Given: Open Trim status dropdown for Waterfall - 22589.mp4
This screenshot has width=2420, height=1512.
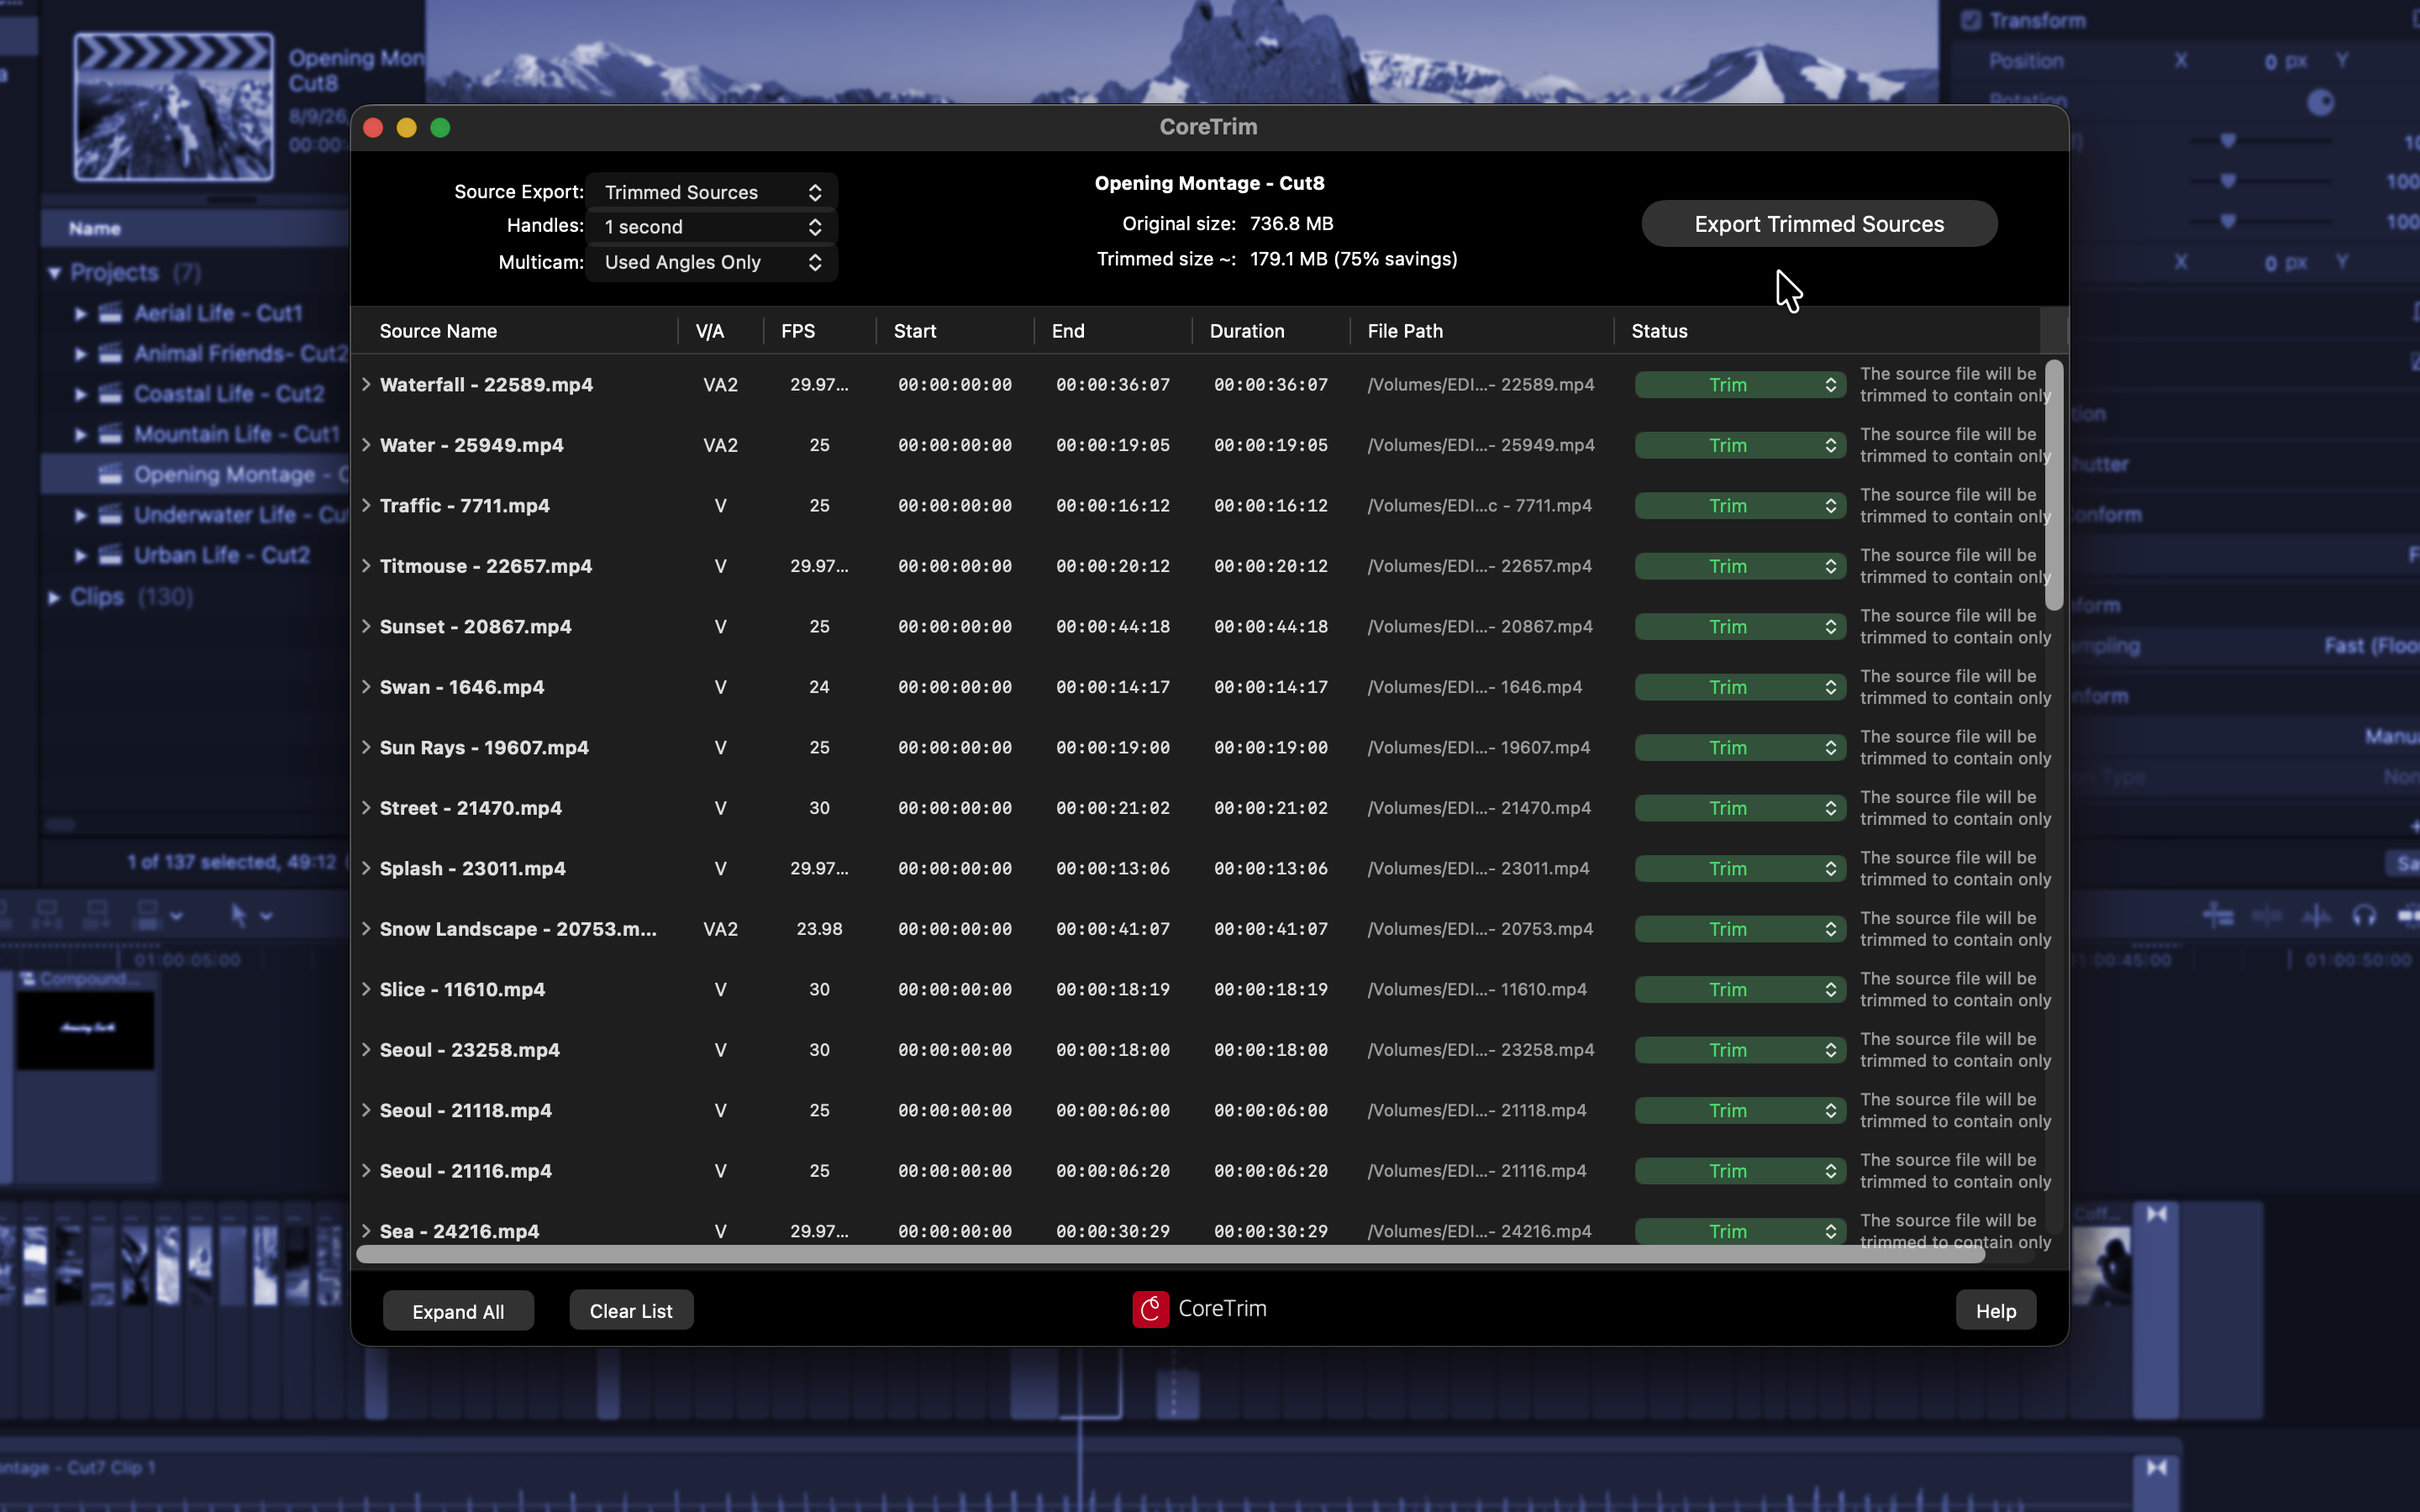Looking at the screenshot, I should 1740,385.
